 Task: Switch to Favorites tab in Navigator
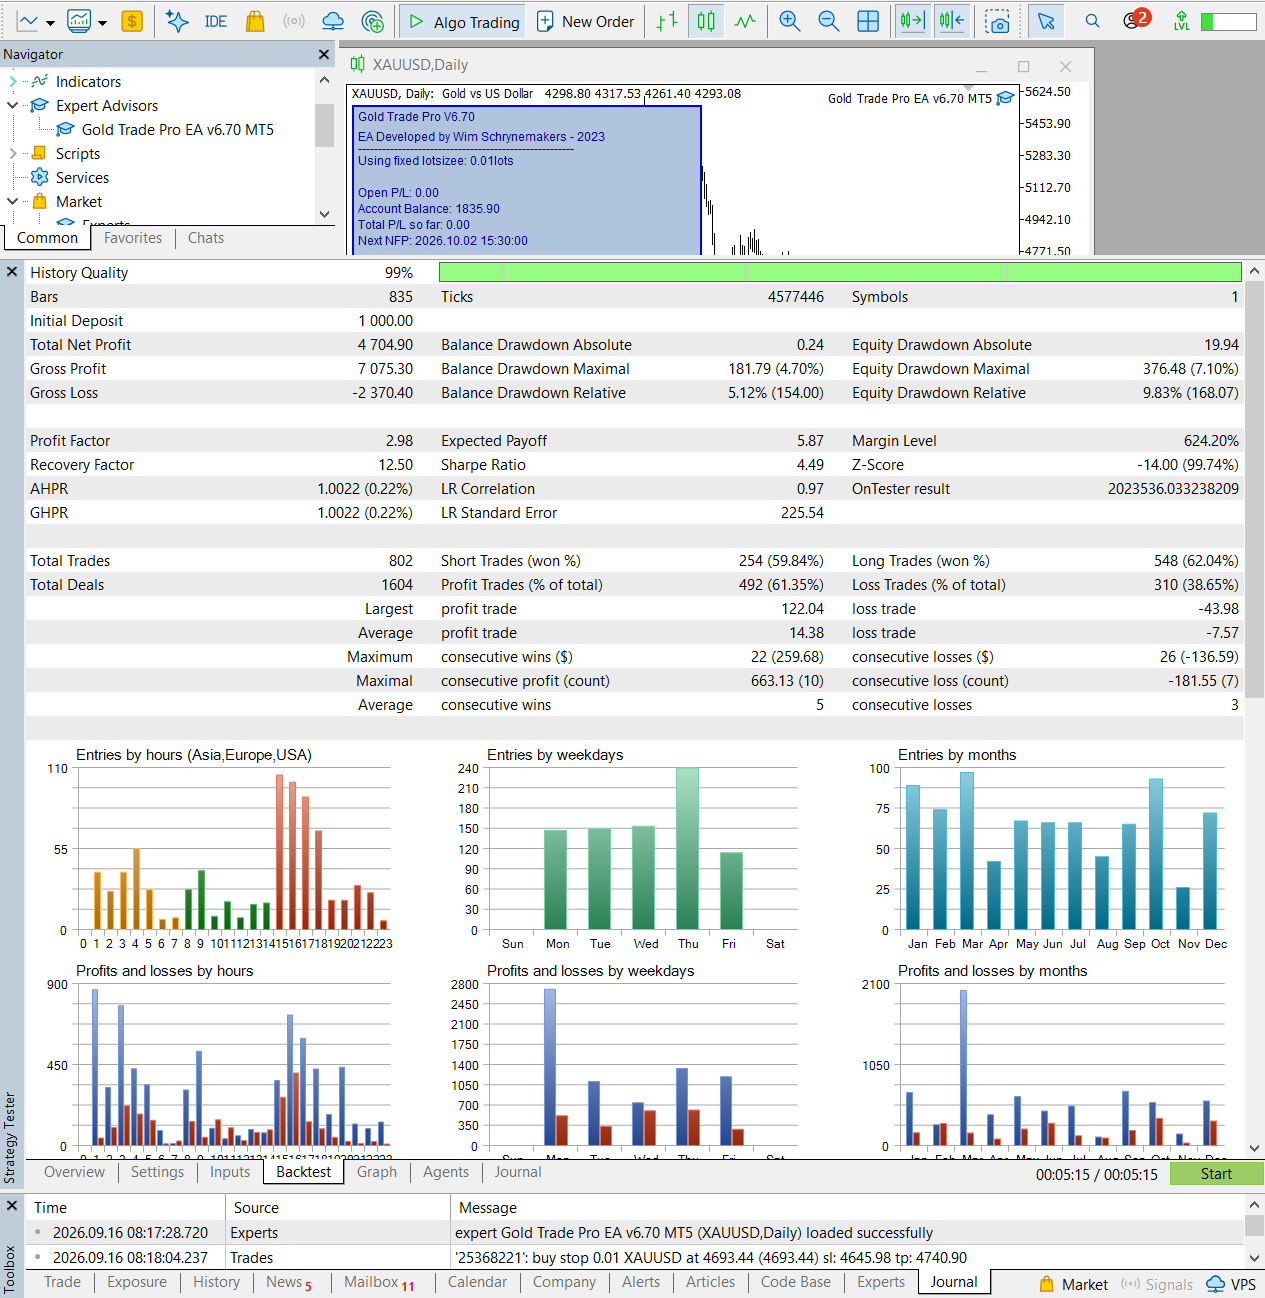point(133,238)
